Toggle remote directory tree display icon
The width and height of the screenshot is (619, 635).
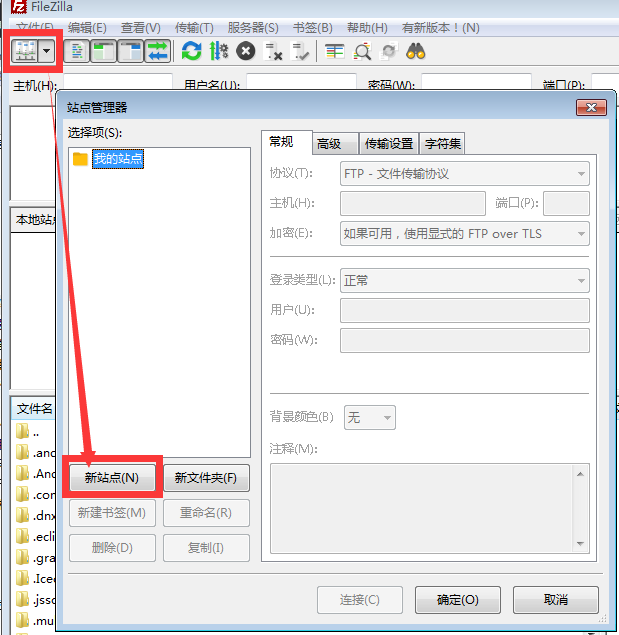tap(130, 51)
